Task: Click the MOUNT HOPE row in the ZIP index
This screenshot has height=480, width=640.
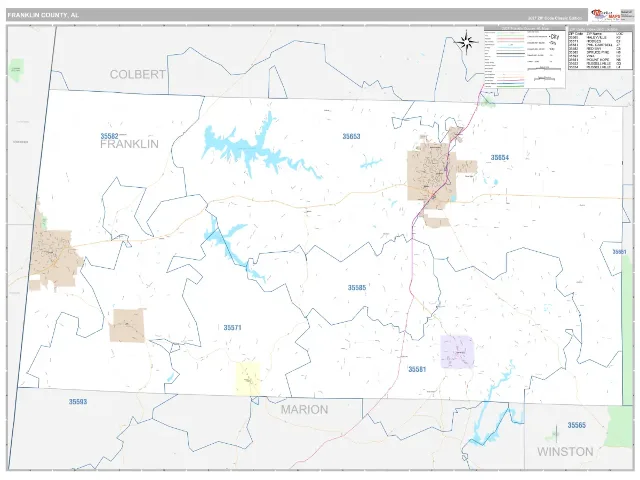Action: (595, 60)
